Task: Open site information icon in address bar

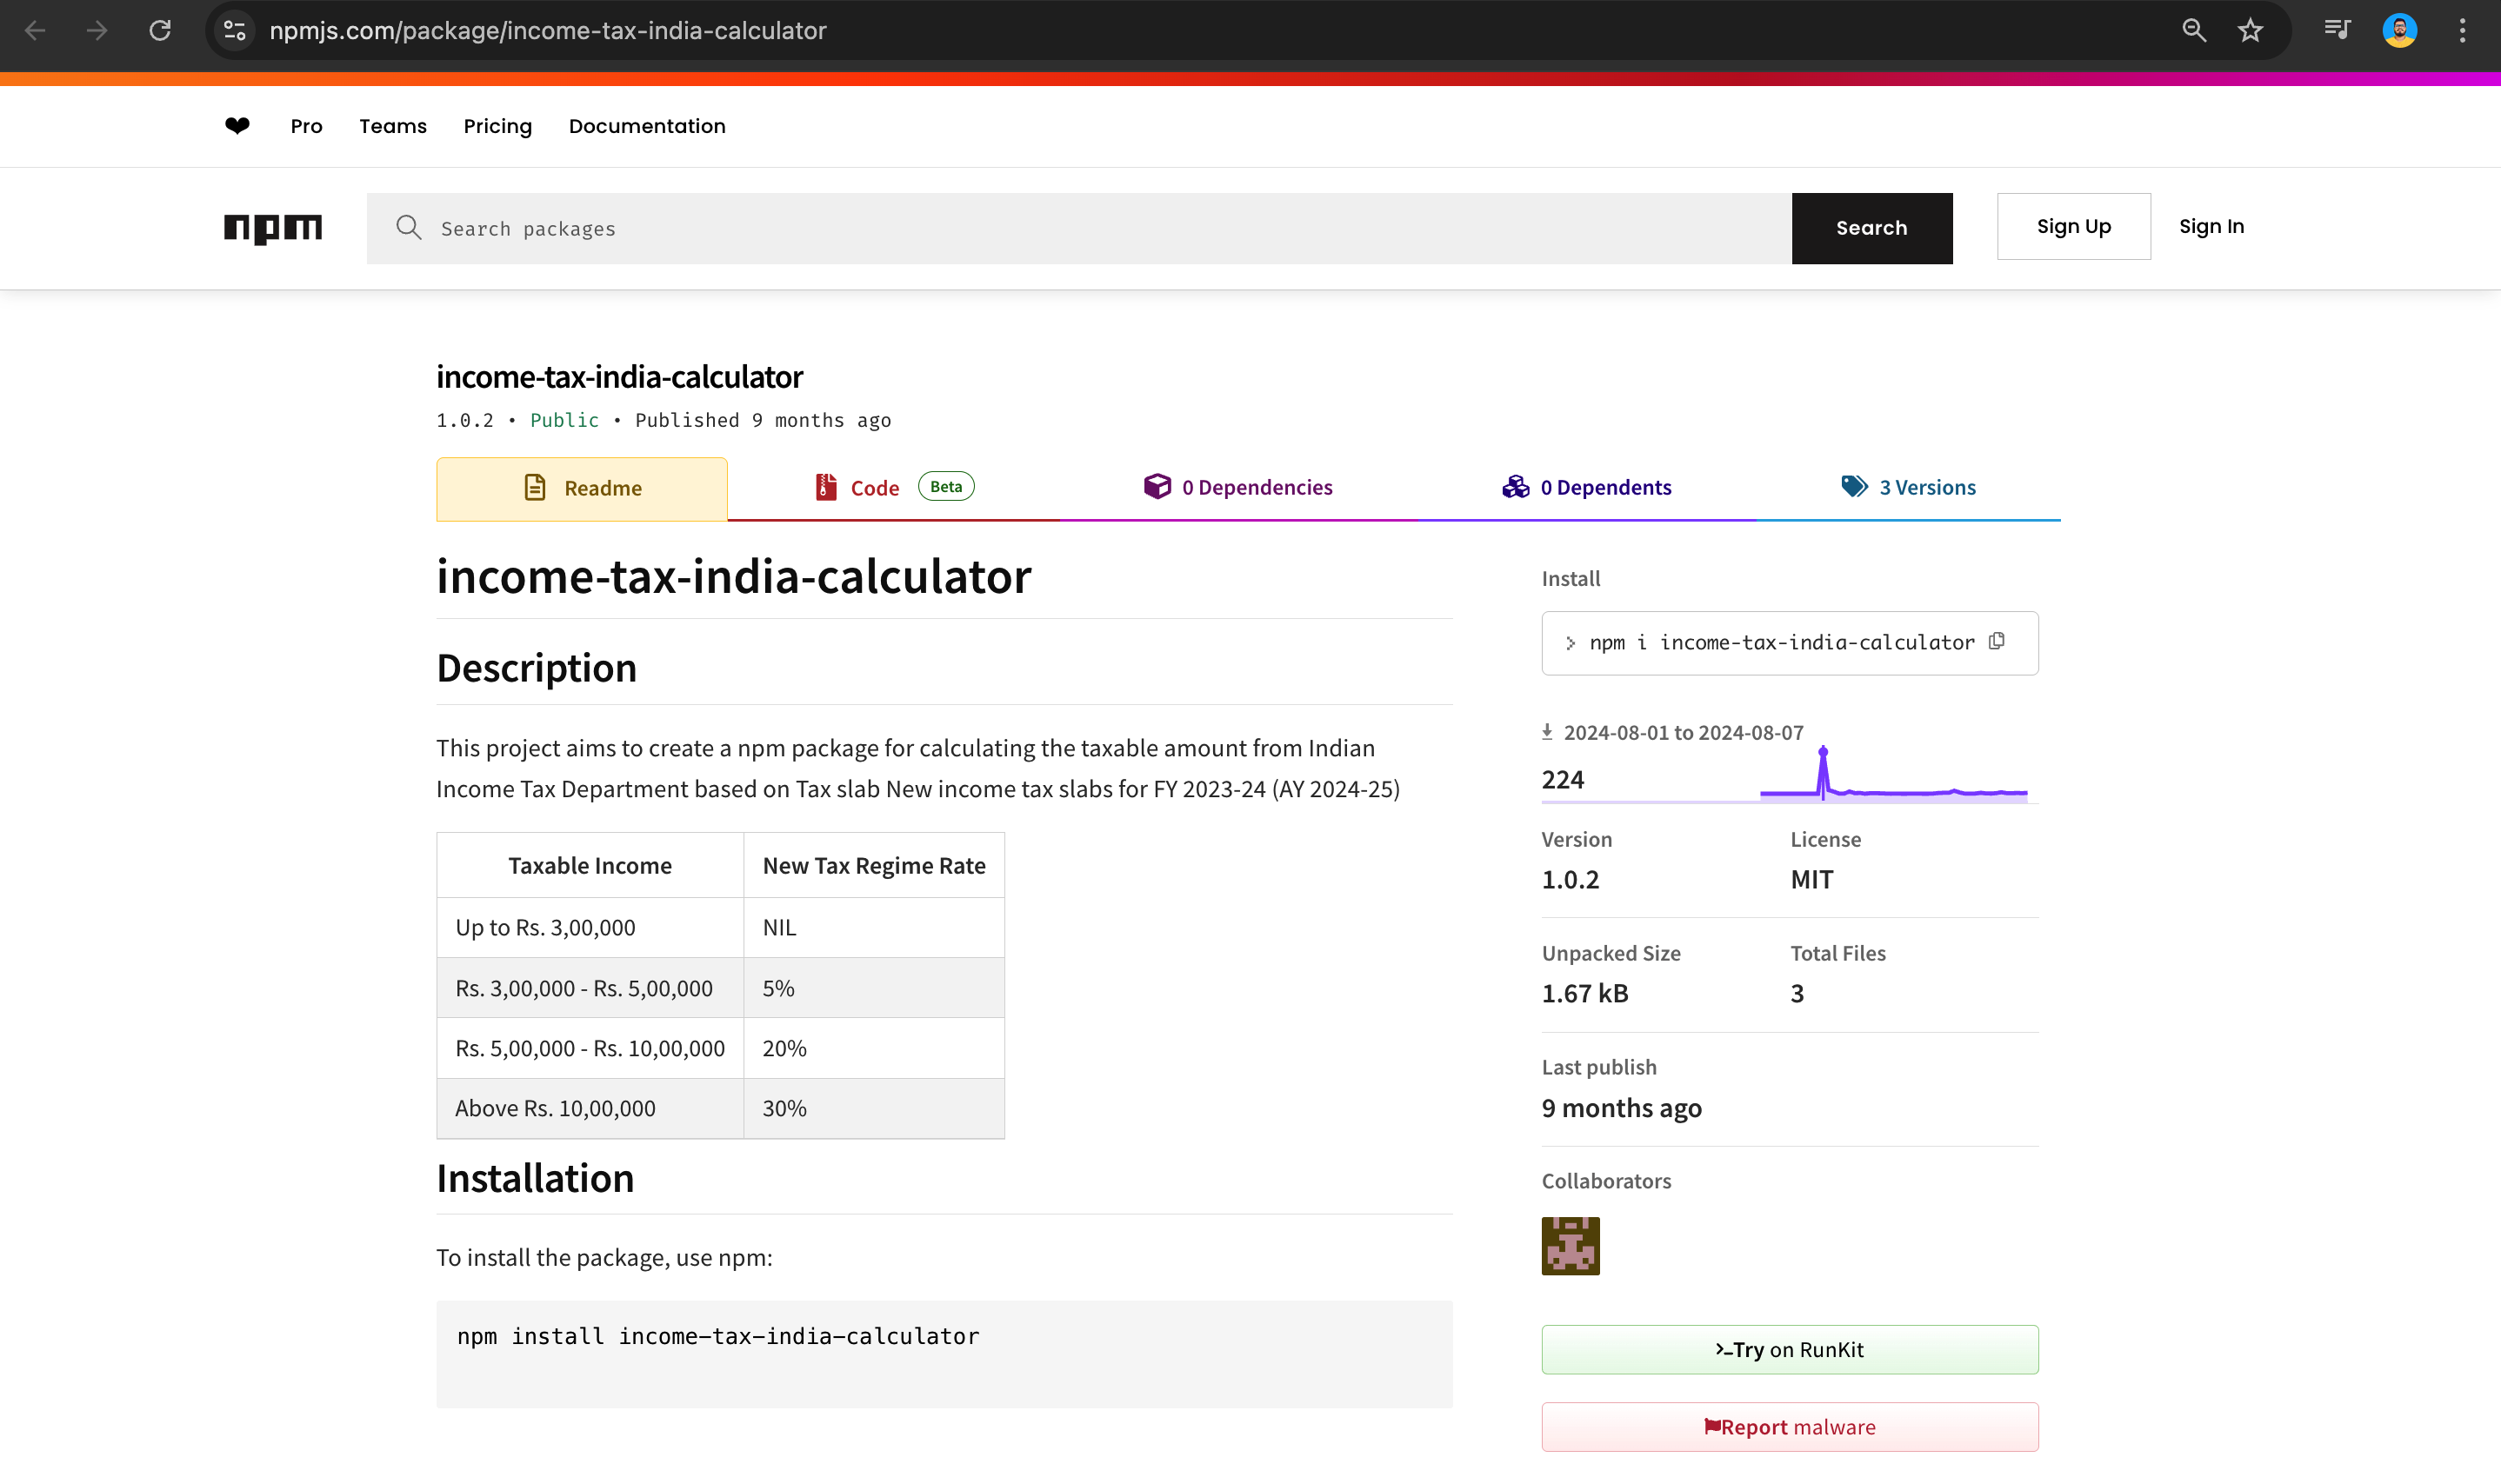Action: pos(235,30)
